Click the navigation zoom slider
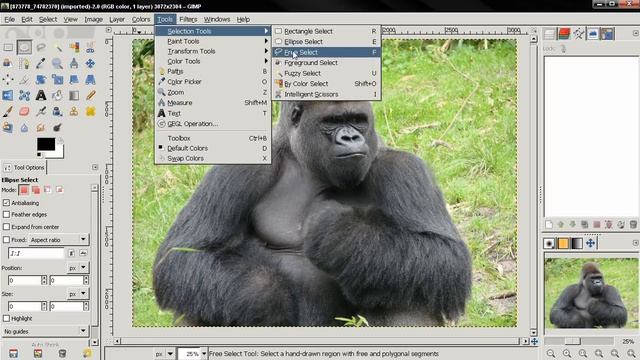 [x=578, y=341]
